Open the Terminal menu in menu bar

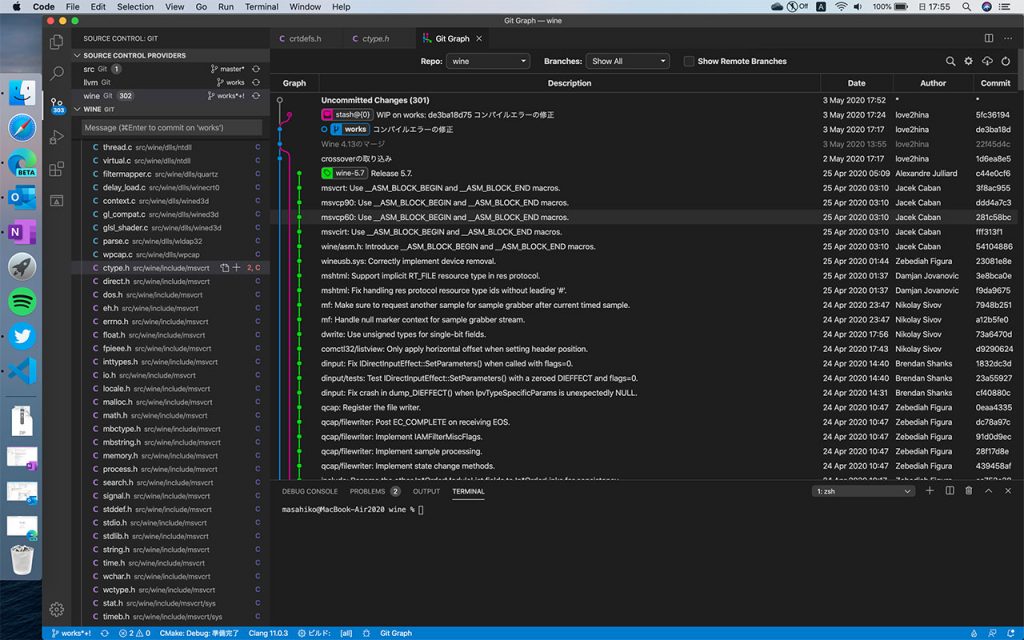tap(261, 7)
